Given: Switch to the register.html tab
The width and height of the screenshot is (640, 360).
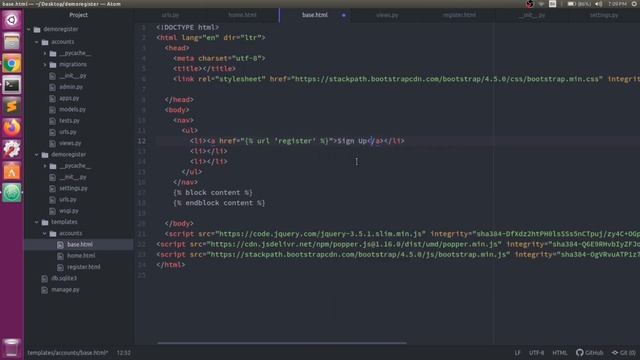Looking at the screenshot, I should pos(459,15).
